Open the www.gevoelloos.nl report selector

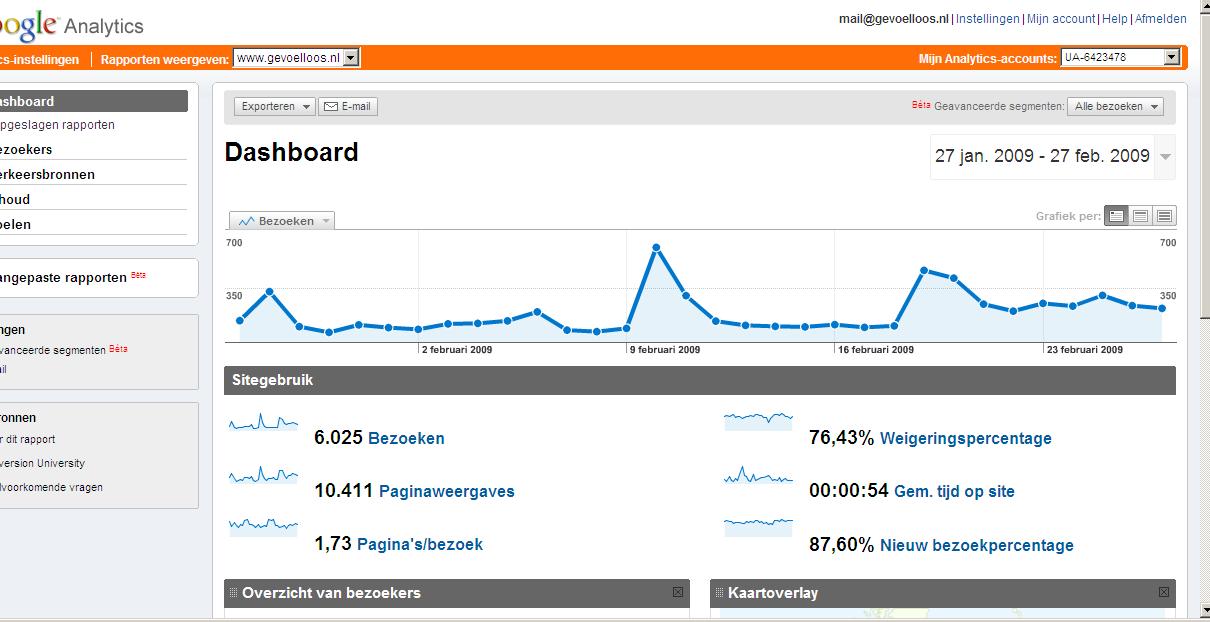(x=296, y=58)
